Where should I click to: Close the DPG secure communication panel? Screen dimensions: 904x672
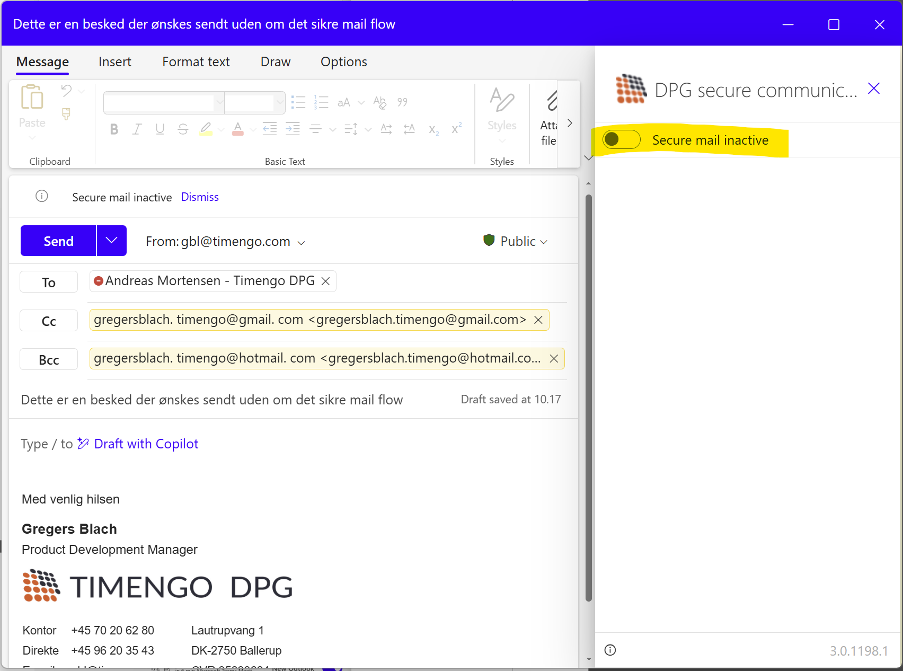click(874, 89)
